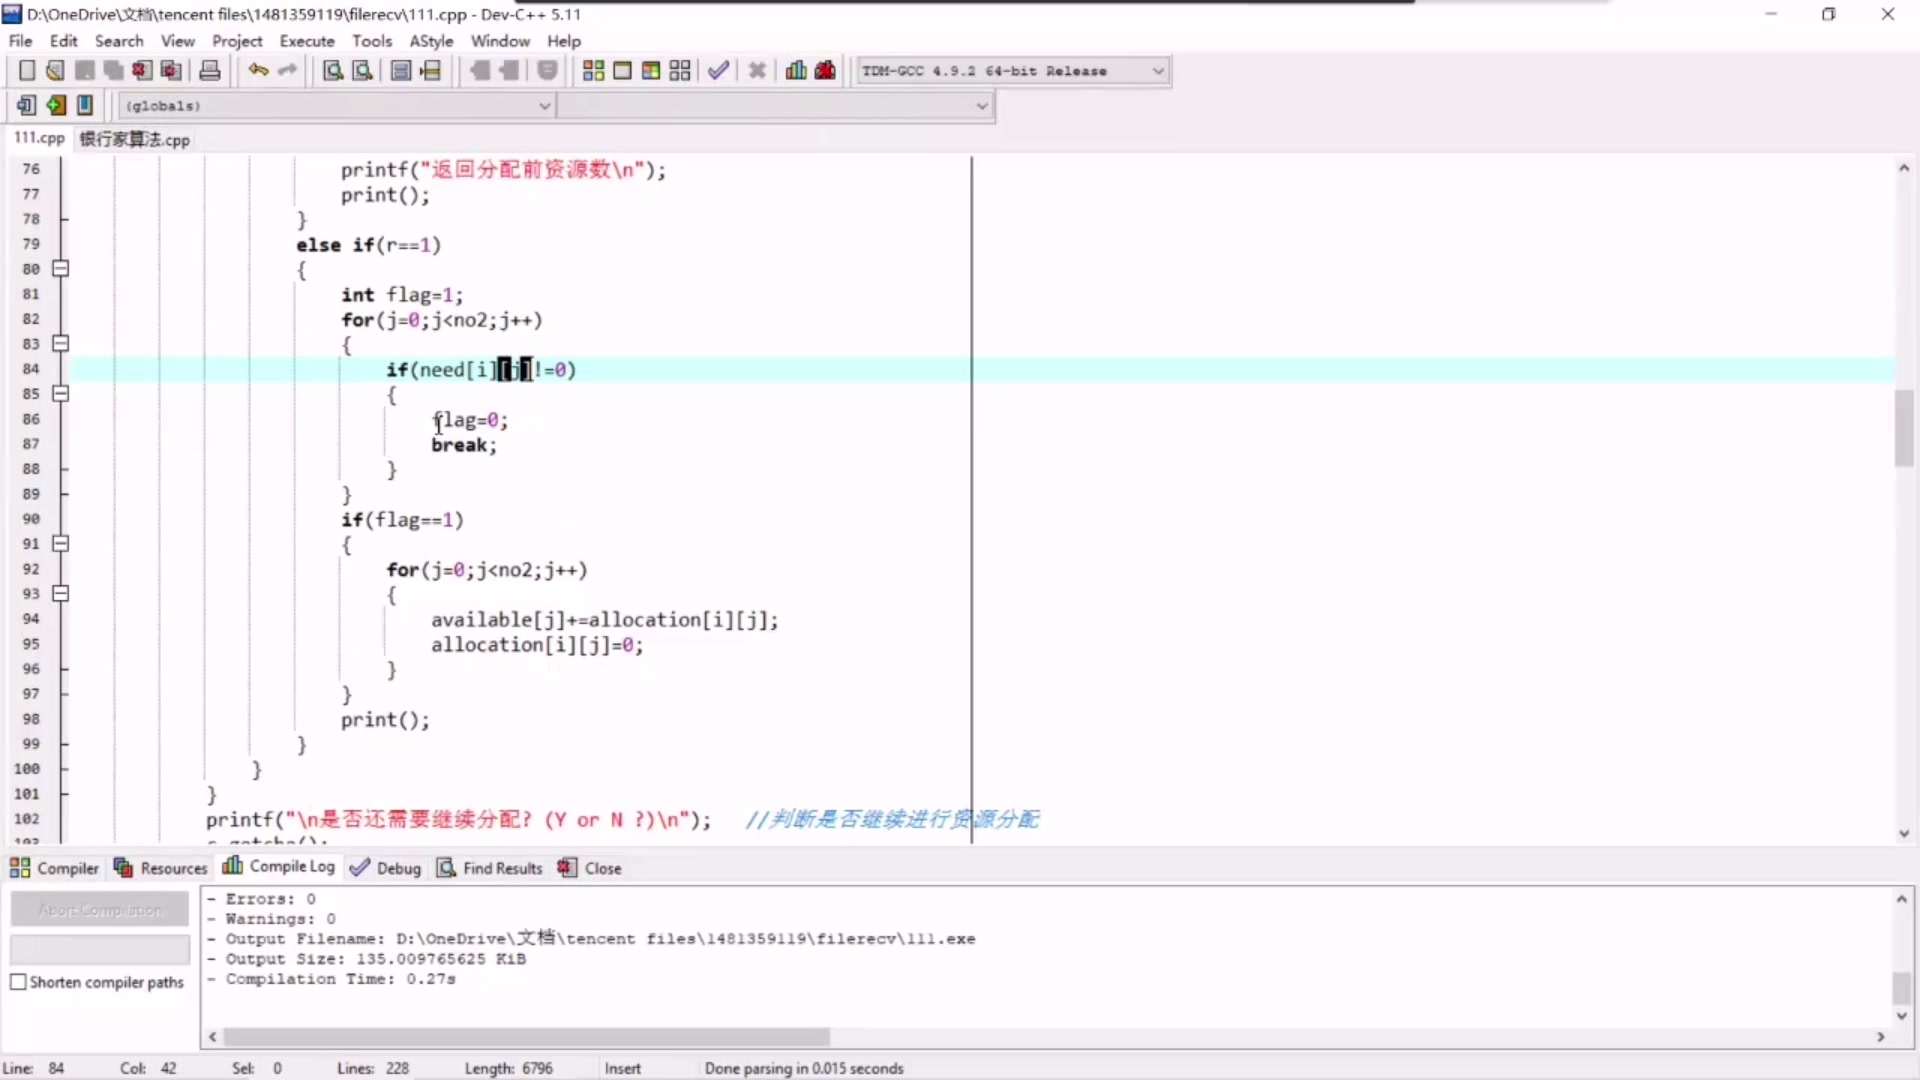Click the Print toolbar icon
This screenshot has width=1920, height=1080.
pyautogui.click(x=210, y=71)
